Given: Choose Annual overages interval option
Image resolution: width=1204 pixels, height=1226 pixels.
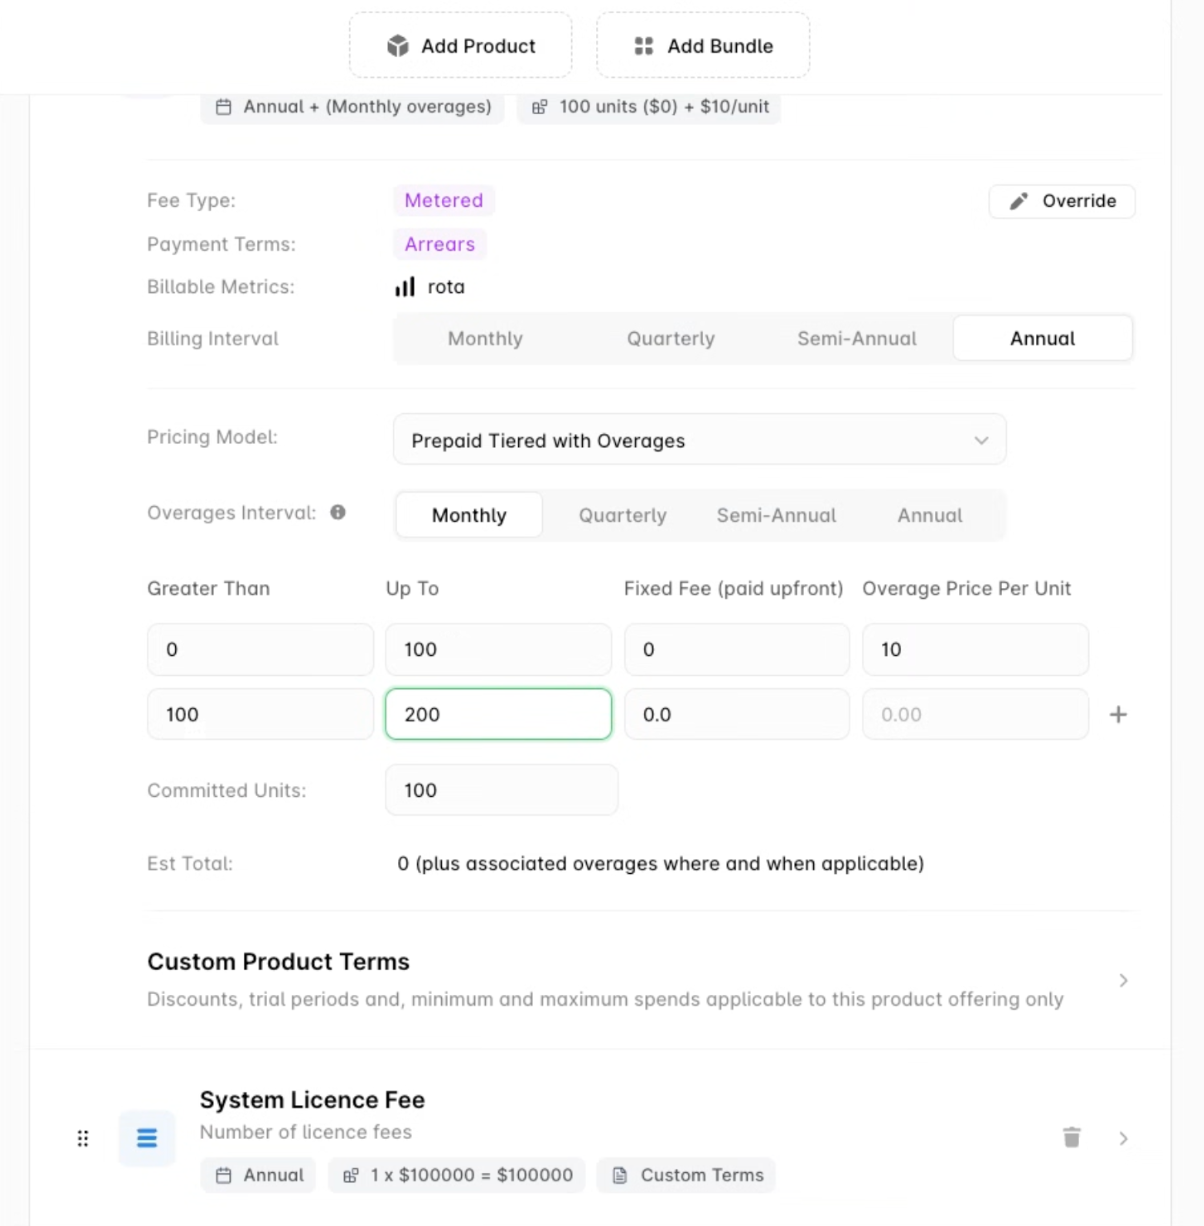Looking at the screenshot, I should click(929, 515).
